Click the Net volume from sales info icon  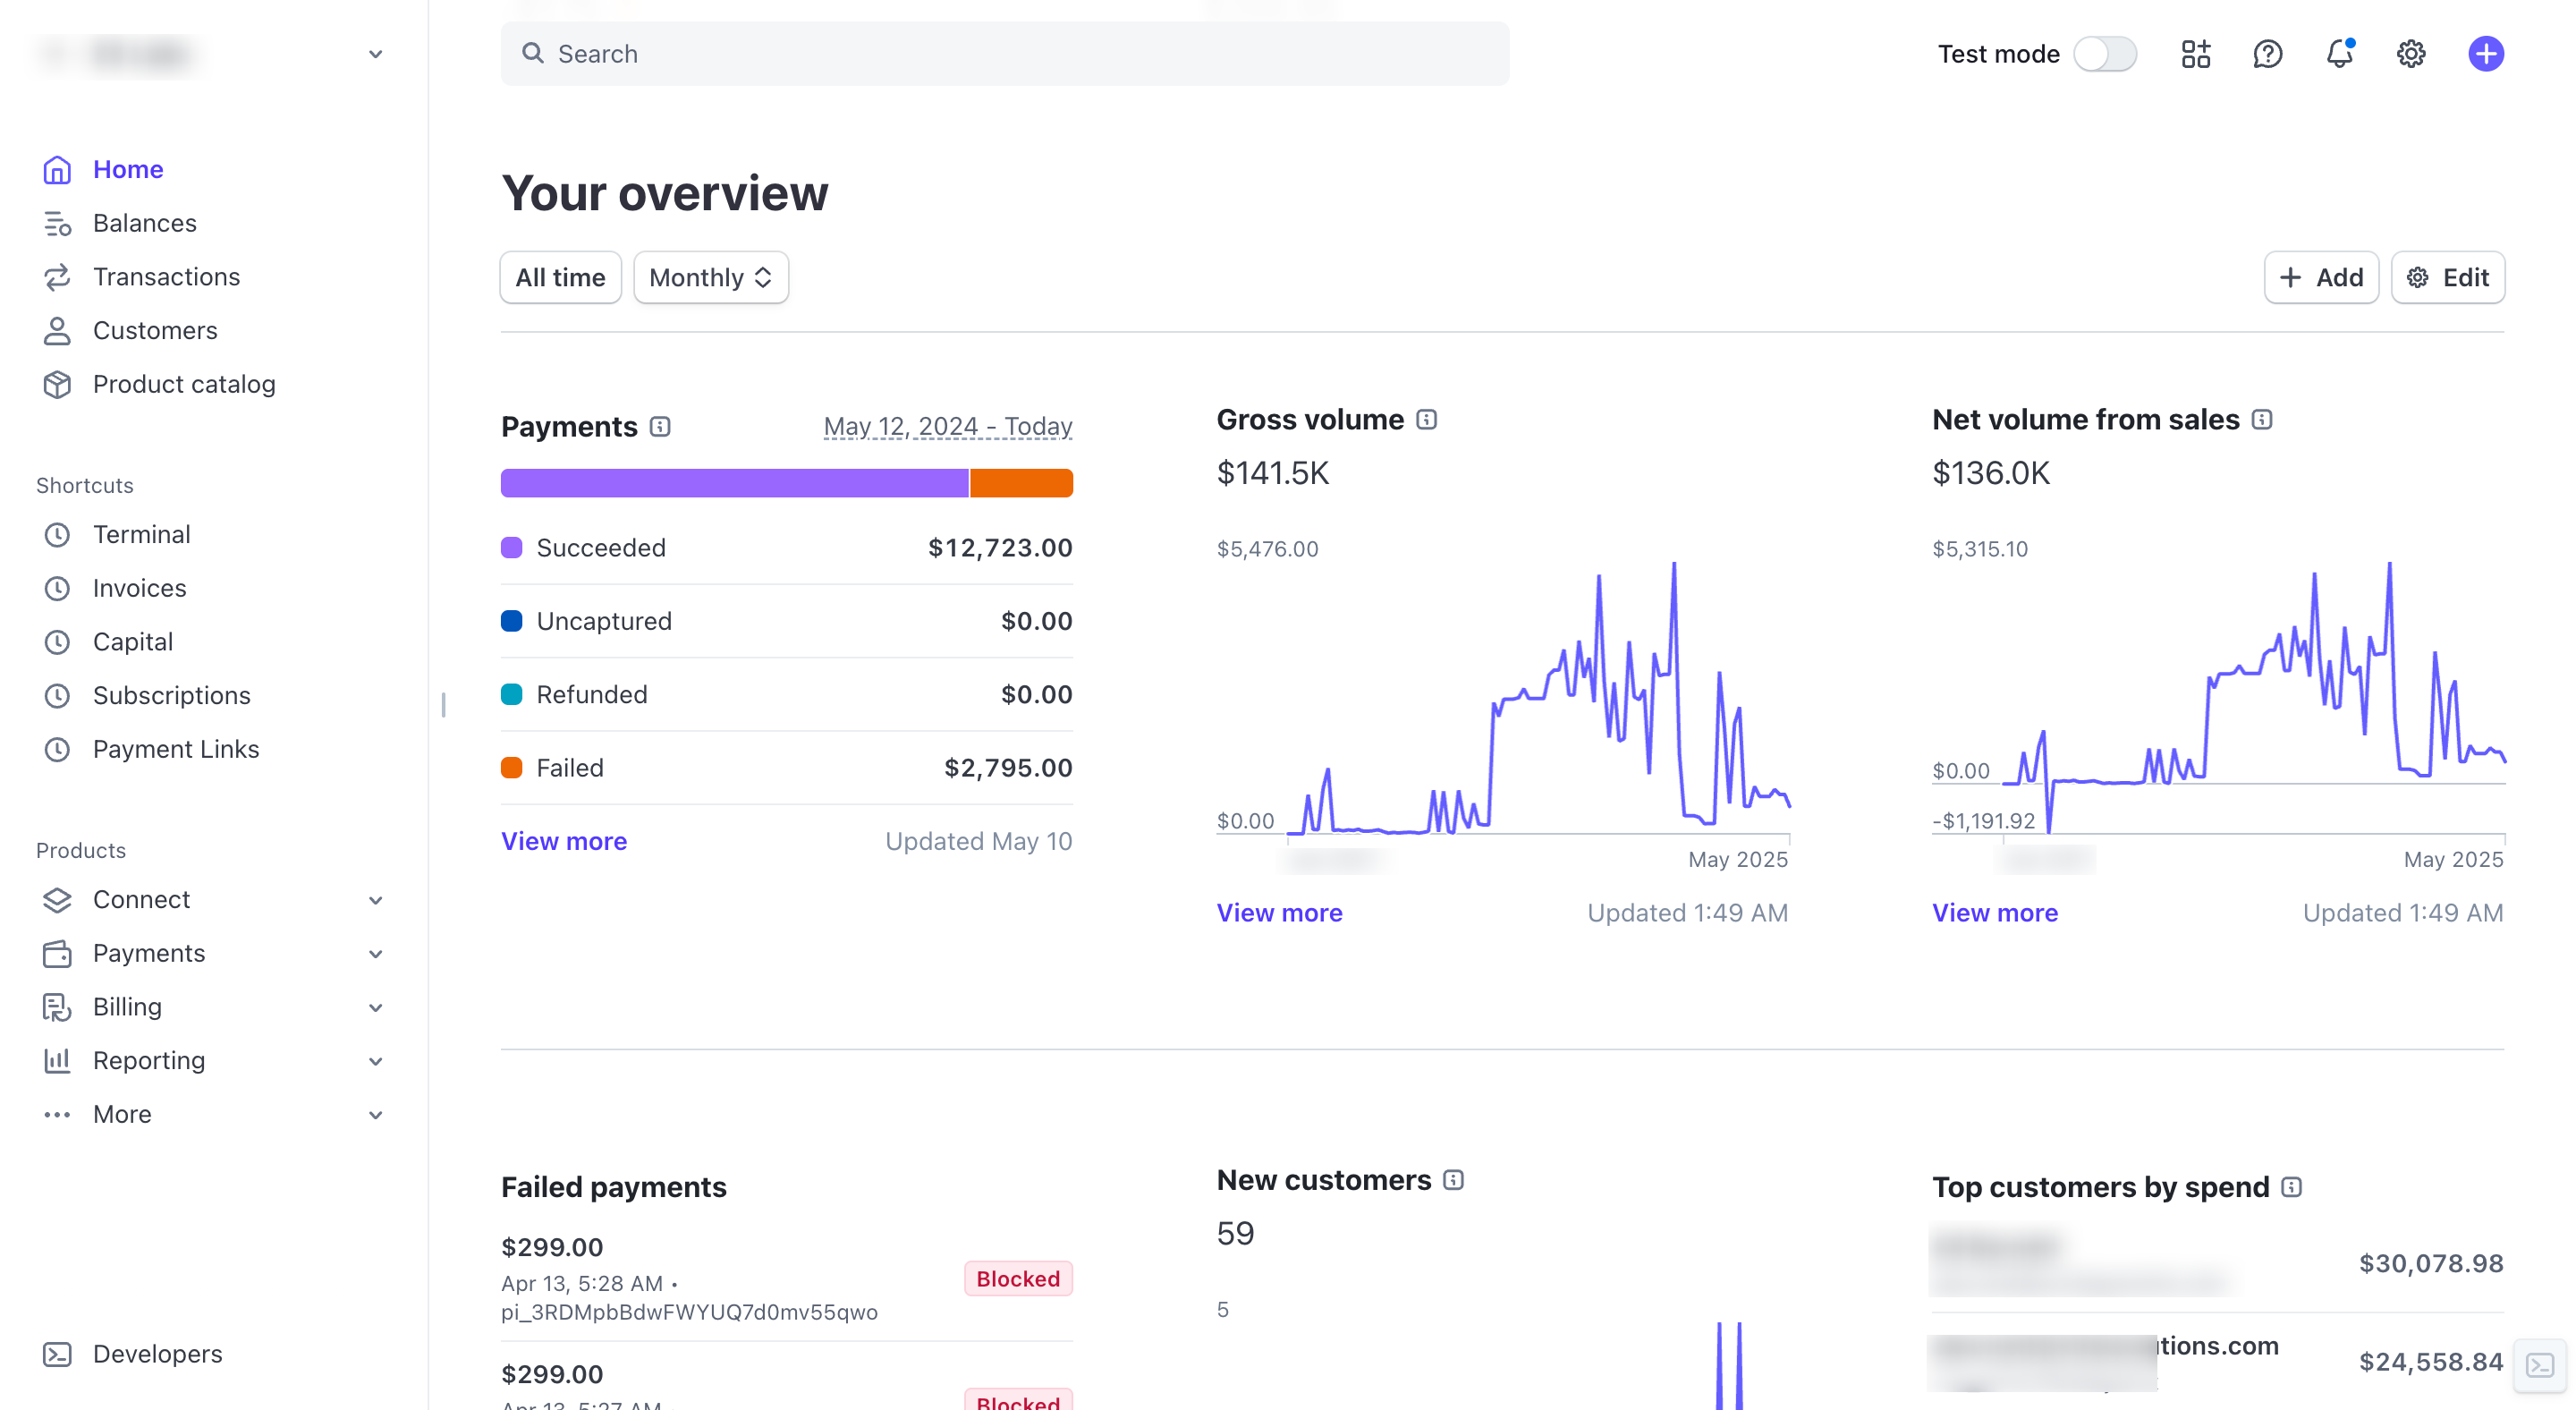[x=2262, y=420]
